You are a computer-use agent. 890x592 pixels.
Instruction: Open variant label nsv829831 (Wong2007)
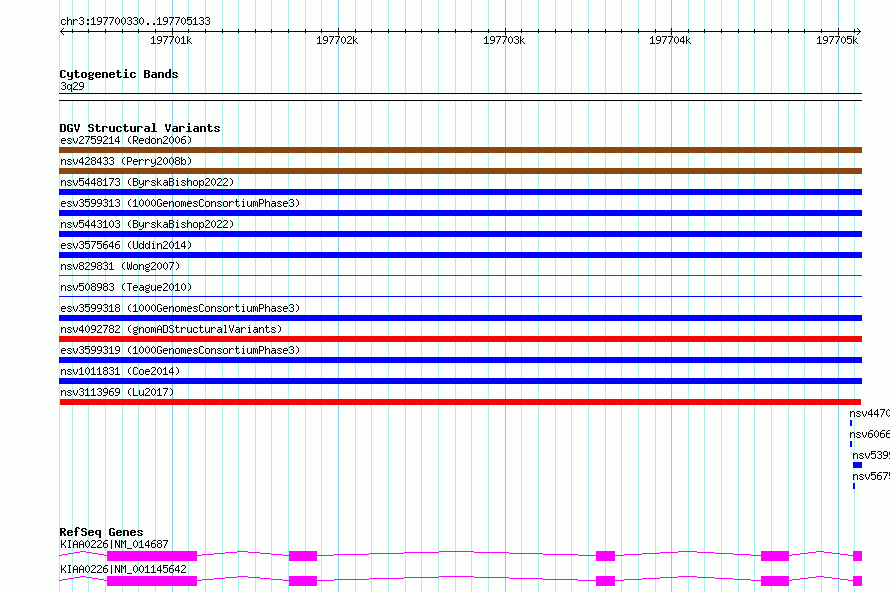(x=120, y=266)
